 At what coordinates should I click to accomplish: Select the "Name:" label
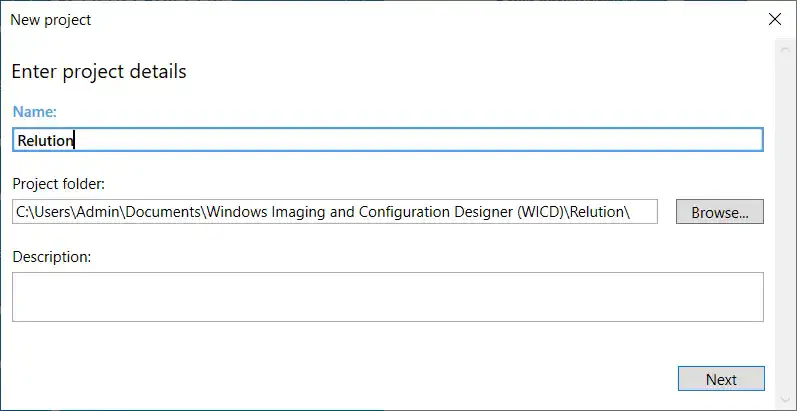coord(34,112)
